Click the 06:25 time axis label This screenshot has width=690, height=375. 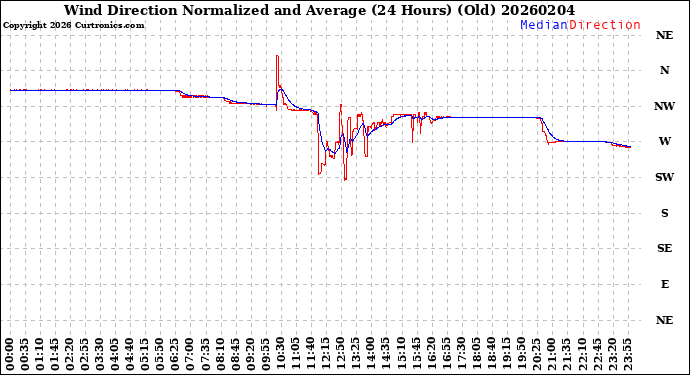176,354
